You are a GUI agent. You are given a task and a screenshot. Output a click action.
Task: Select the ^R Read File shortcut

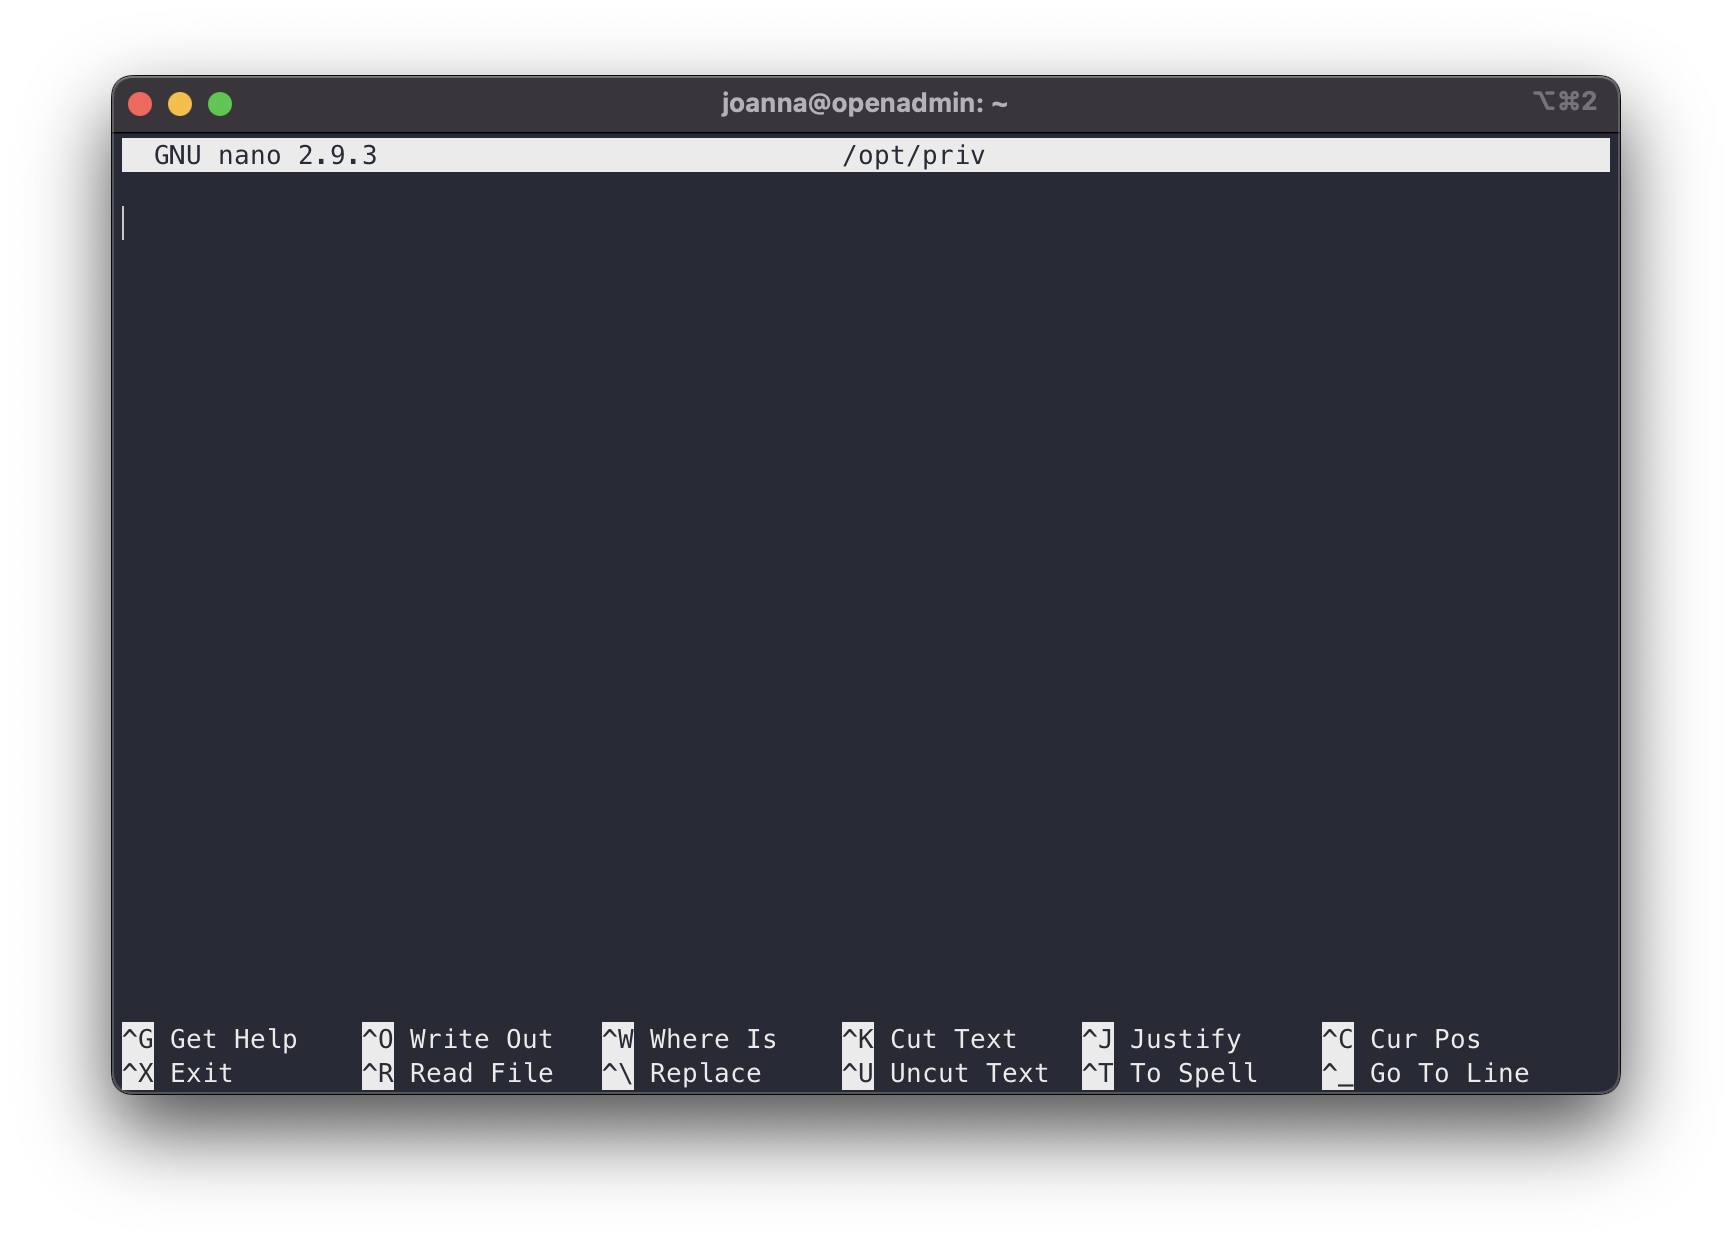(x=458, y=1073)
